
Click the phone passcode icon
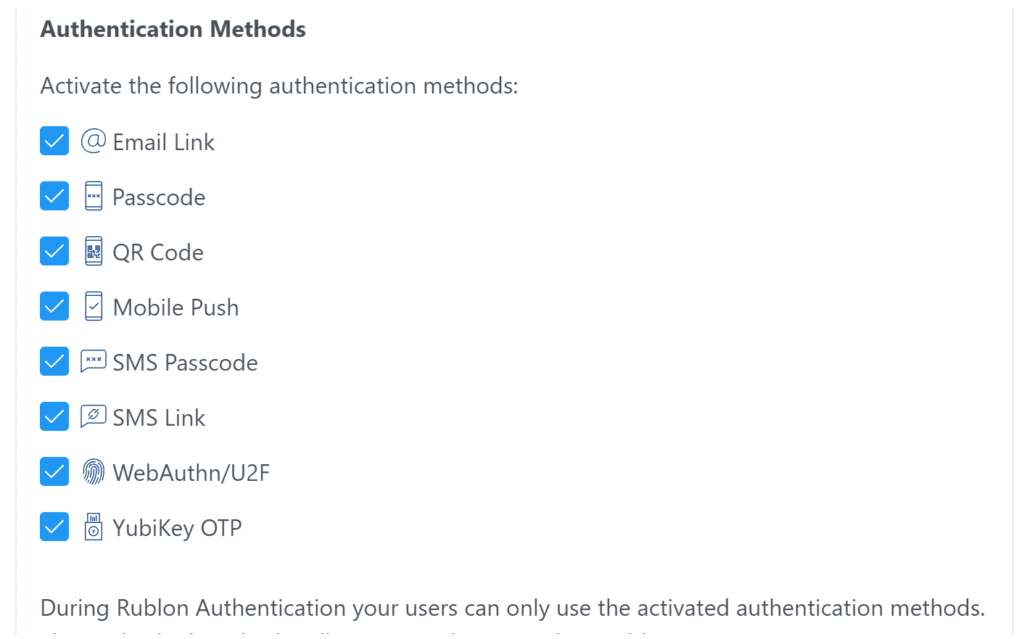pyautogui.click(x=94, y=197)
